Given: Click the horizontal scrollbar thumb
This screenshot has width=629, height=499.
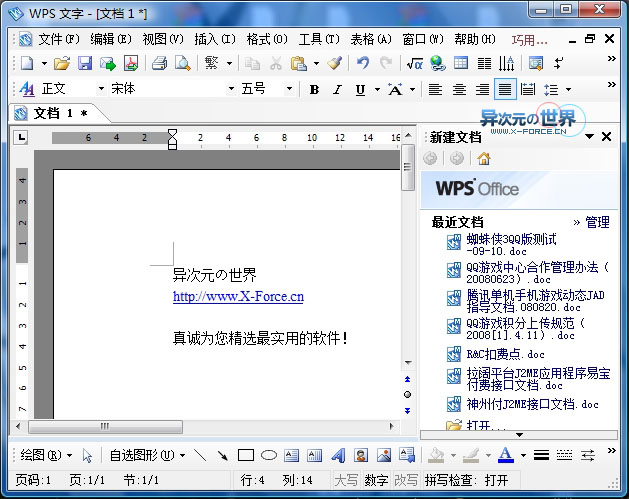Looking at the screenshot, I should click(x=106, y=426).
